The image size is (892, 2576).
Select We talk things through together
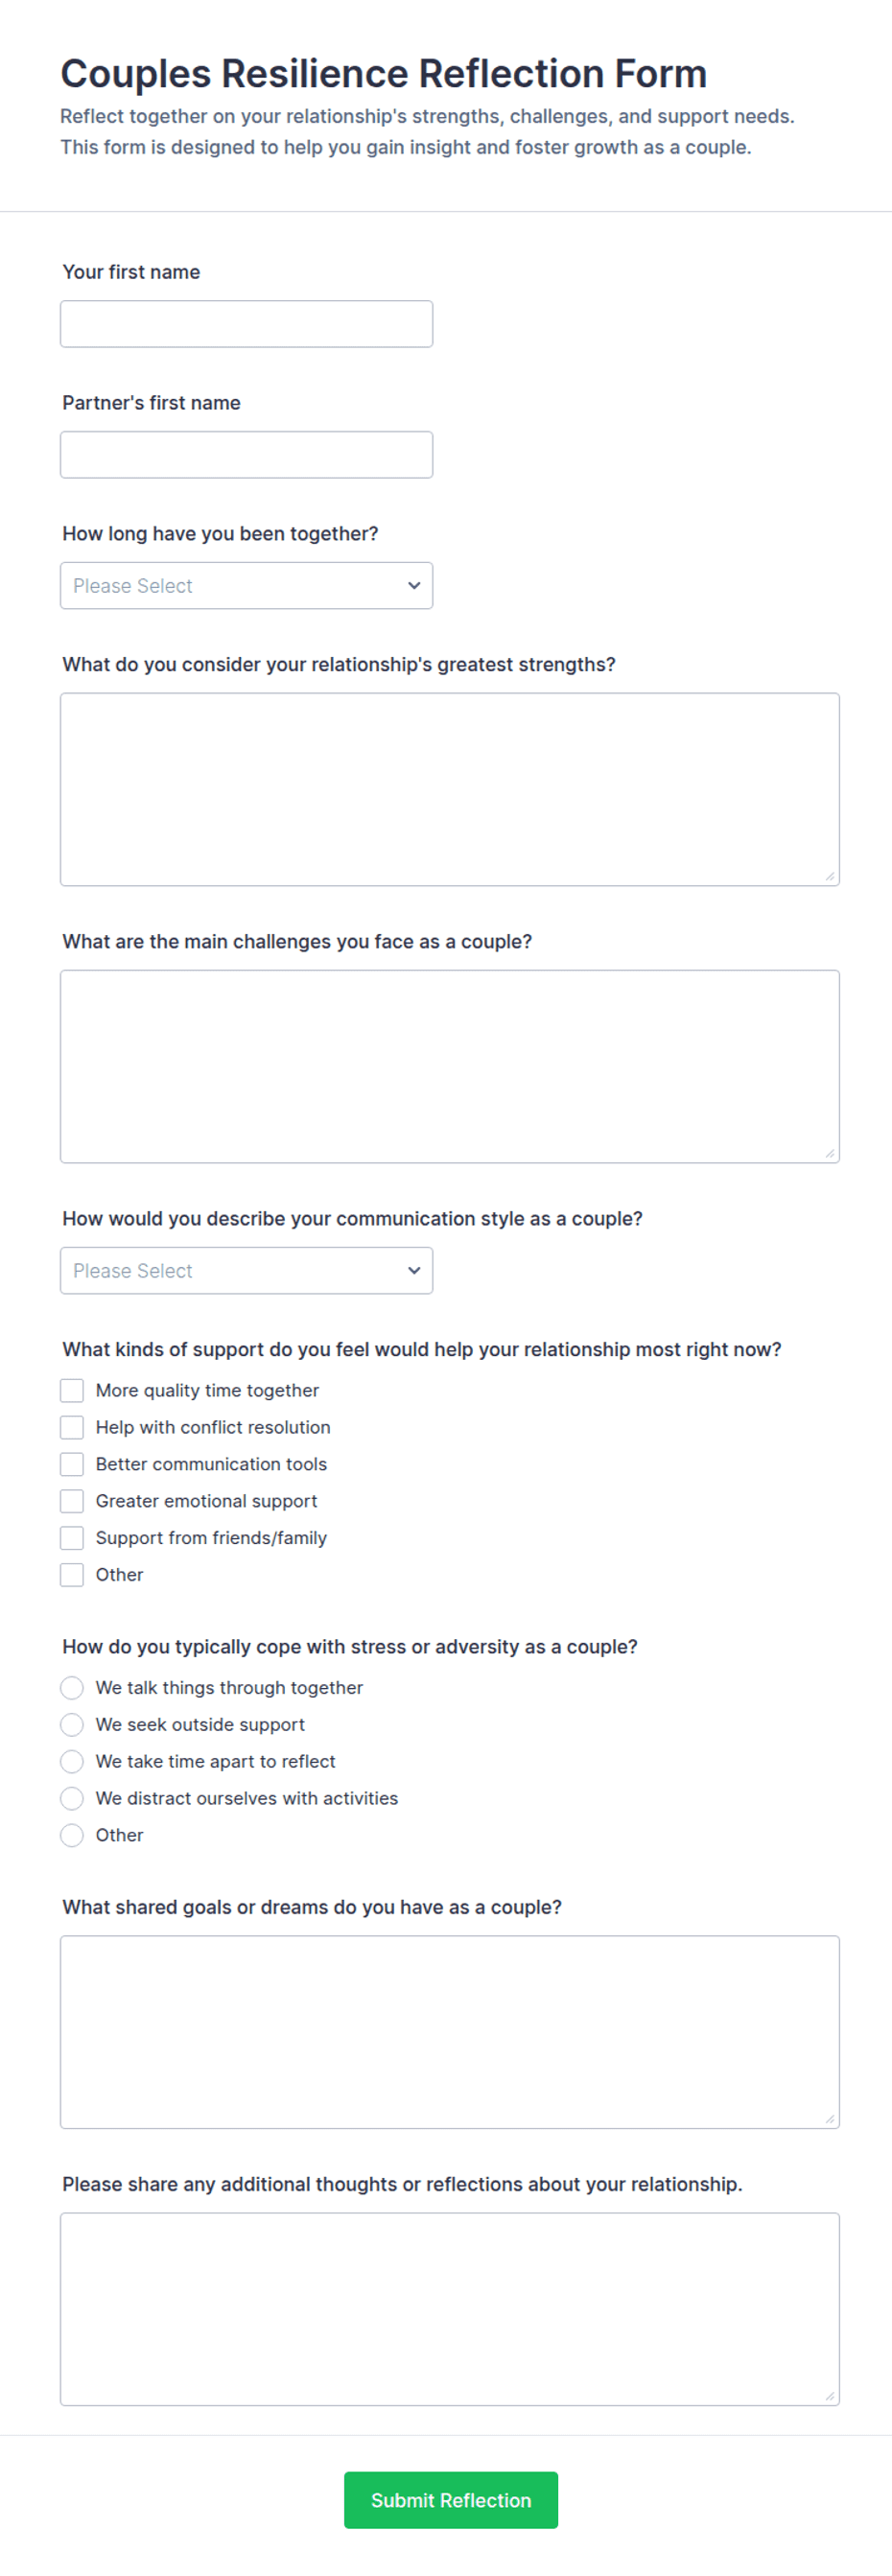point(72,1689)
